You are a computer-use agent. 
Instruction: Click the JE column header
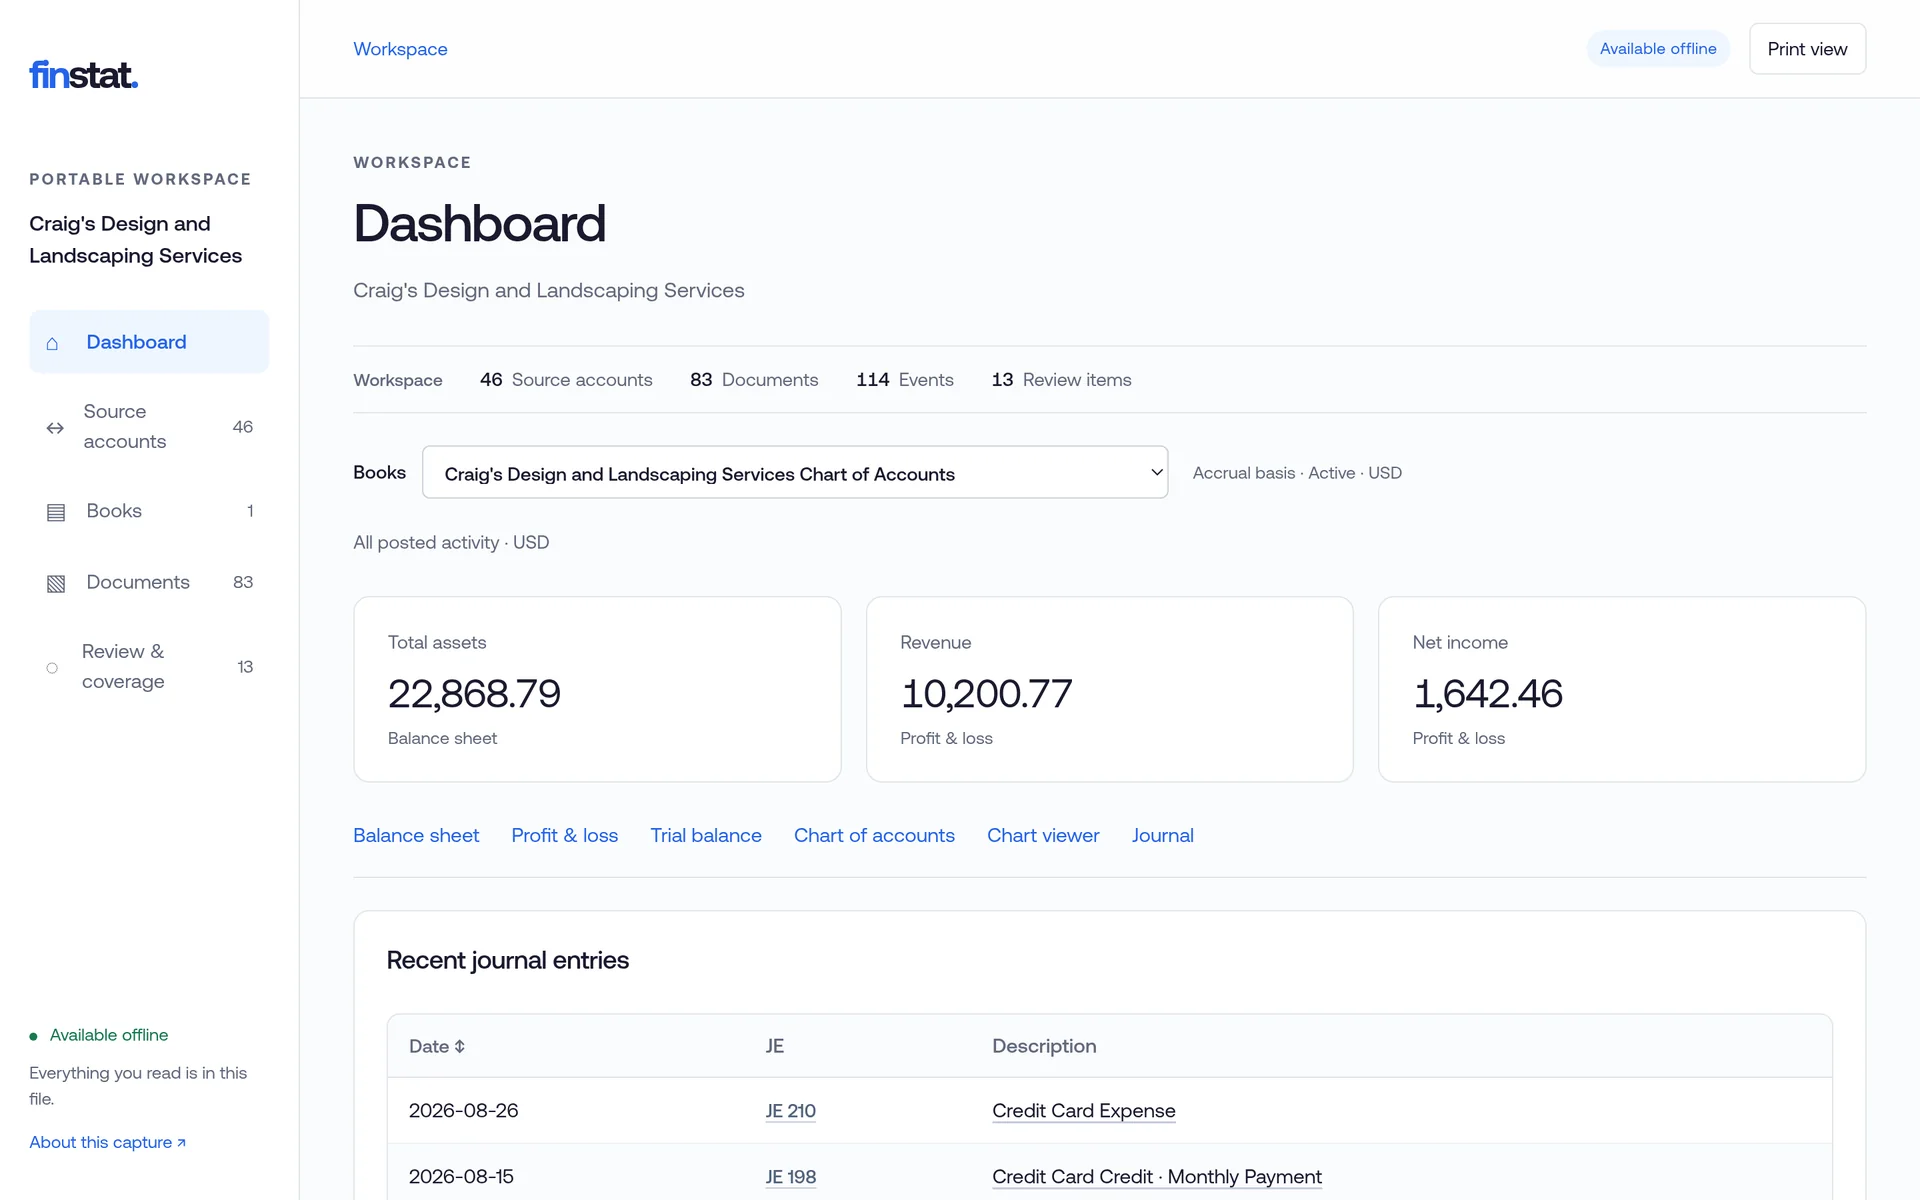(x=775, y=1046)
